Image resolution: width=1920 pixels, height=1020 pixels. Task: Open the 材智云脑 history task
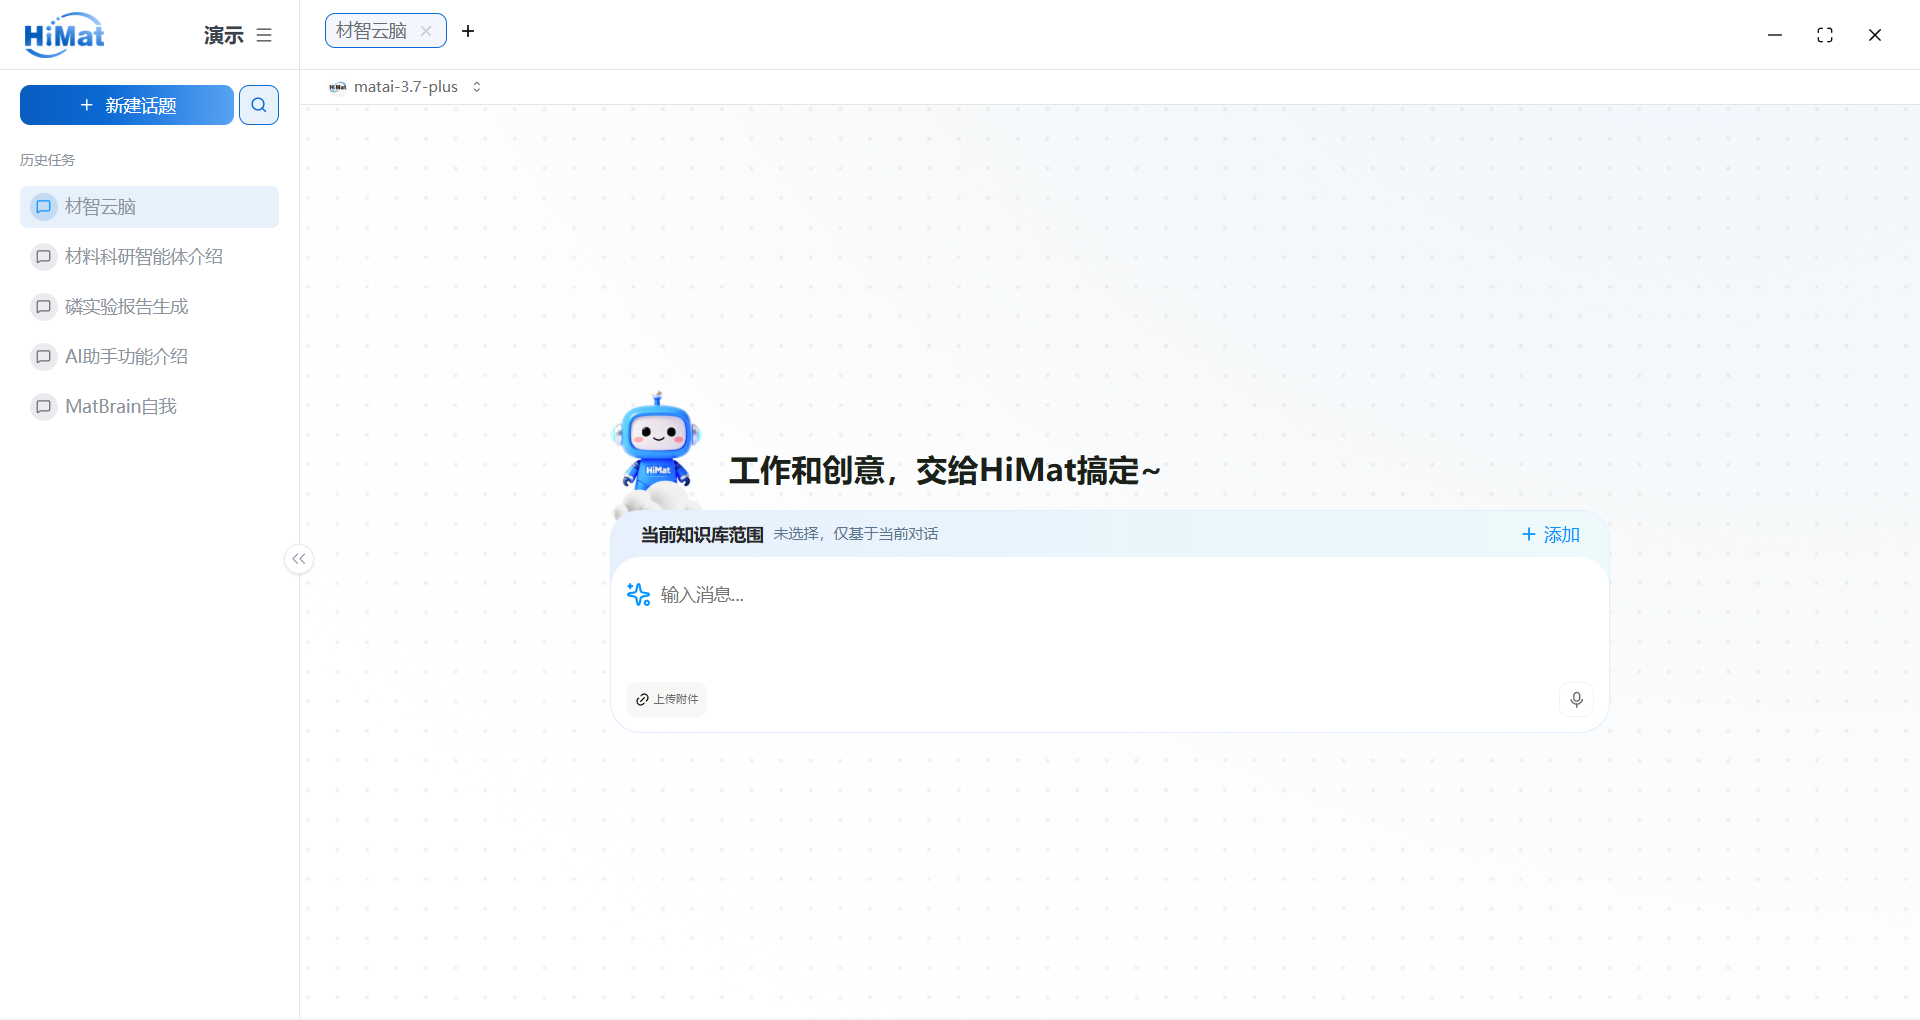pyautogui.click(x=149, y=207)
